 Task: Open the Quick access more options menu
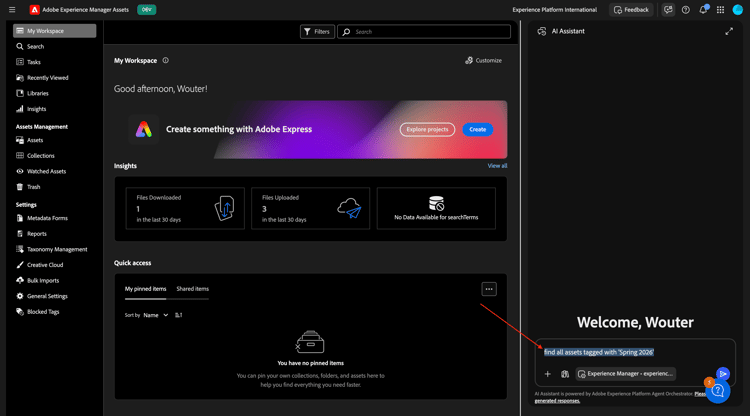488,289
